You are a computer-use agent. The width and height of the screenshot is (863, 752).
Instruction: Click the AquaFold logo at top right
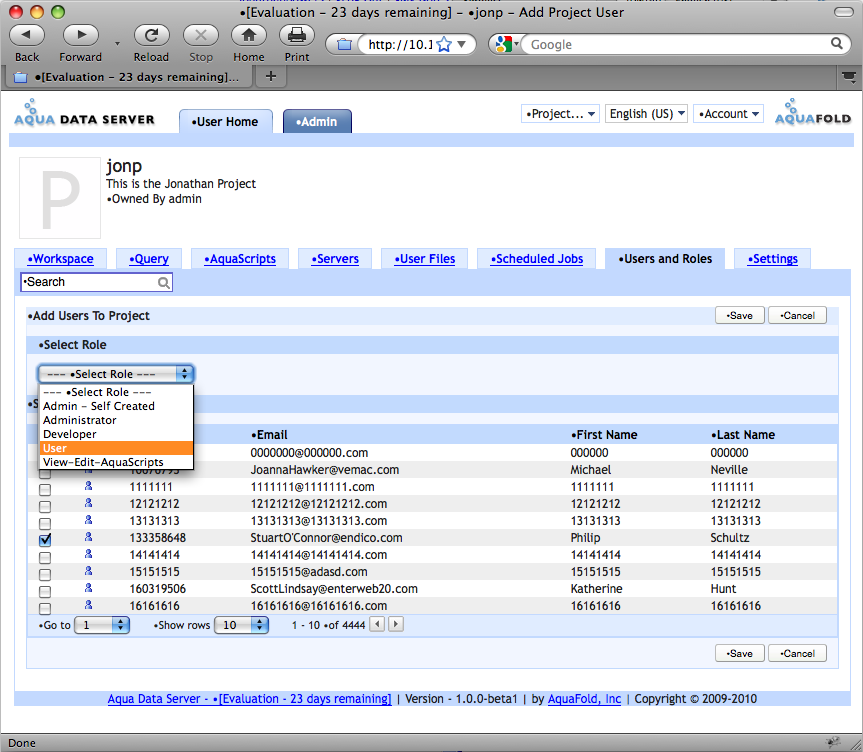[813, 112]
